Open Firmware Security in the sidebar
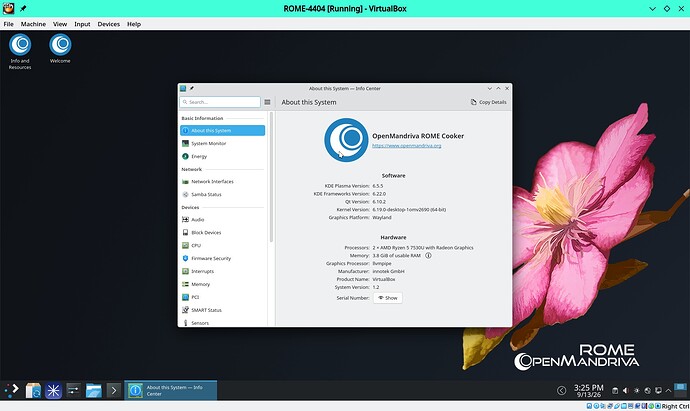The image size is (690, 411). coord(222,258)
